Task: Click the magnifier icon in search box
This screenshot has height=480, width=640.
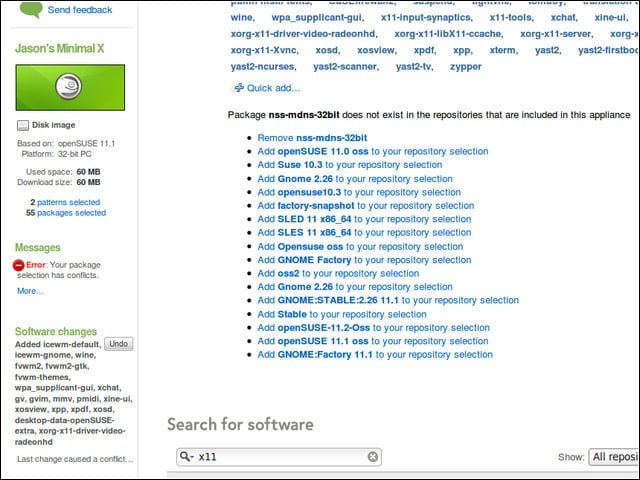Action: (x=186, y=457)
